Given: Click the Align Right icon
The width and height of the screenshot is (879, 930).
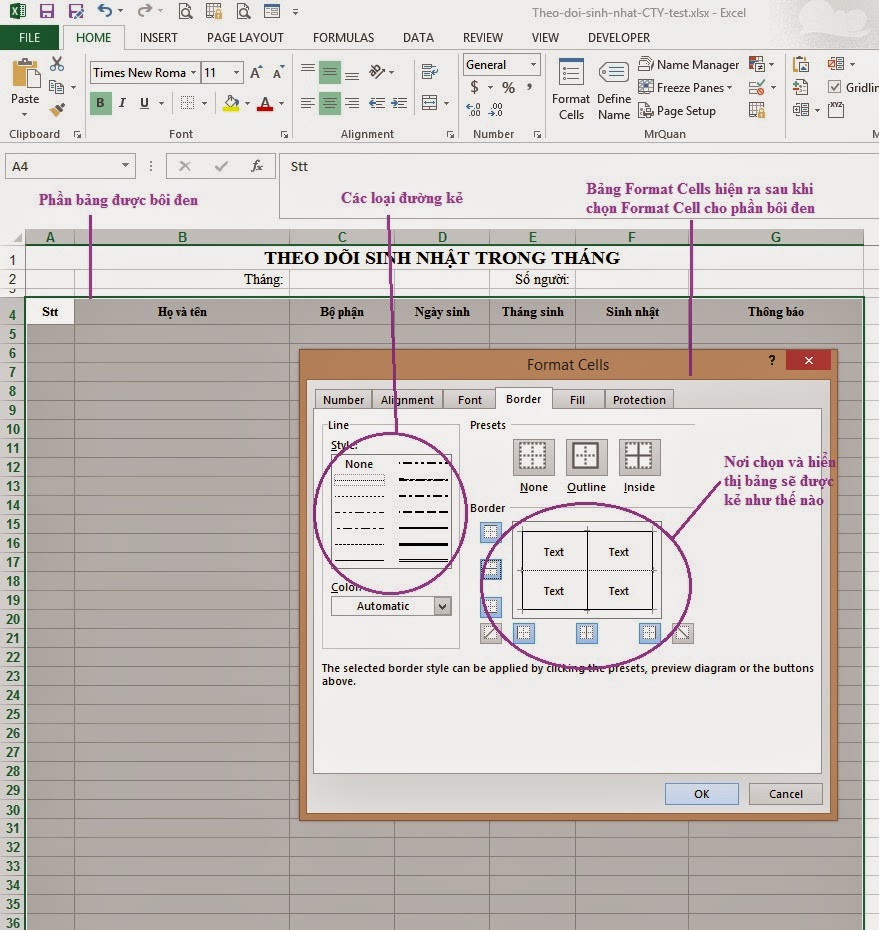Looking at the screenshot, I should tap(352, 104).
